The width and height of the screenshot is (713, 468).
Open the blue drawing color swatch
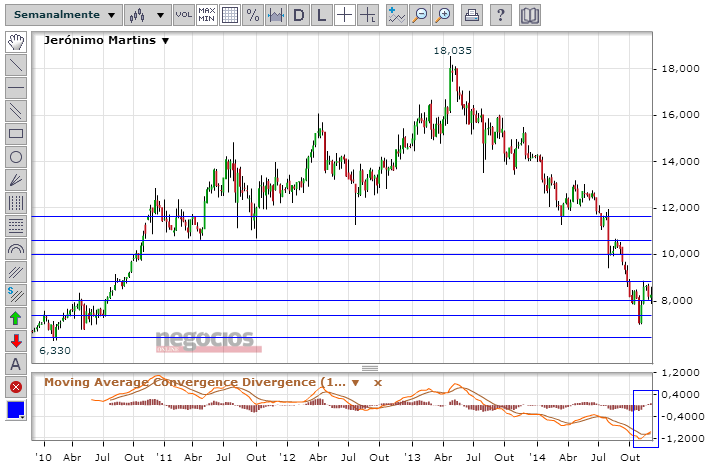[16, 410]
